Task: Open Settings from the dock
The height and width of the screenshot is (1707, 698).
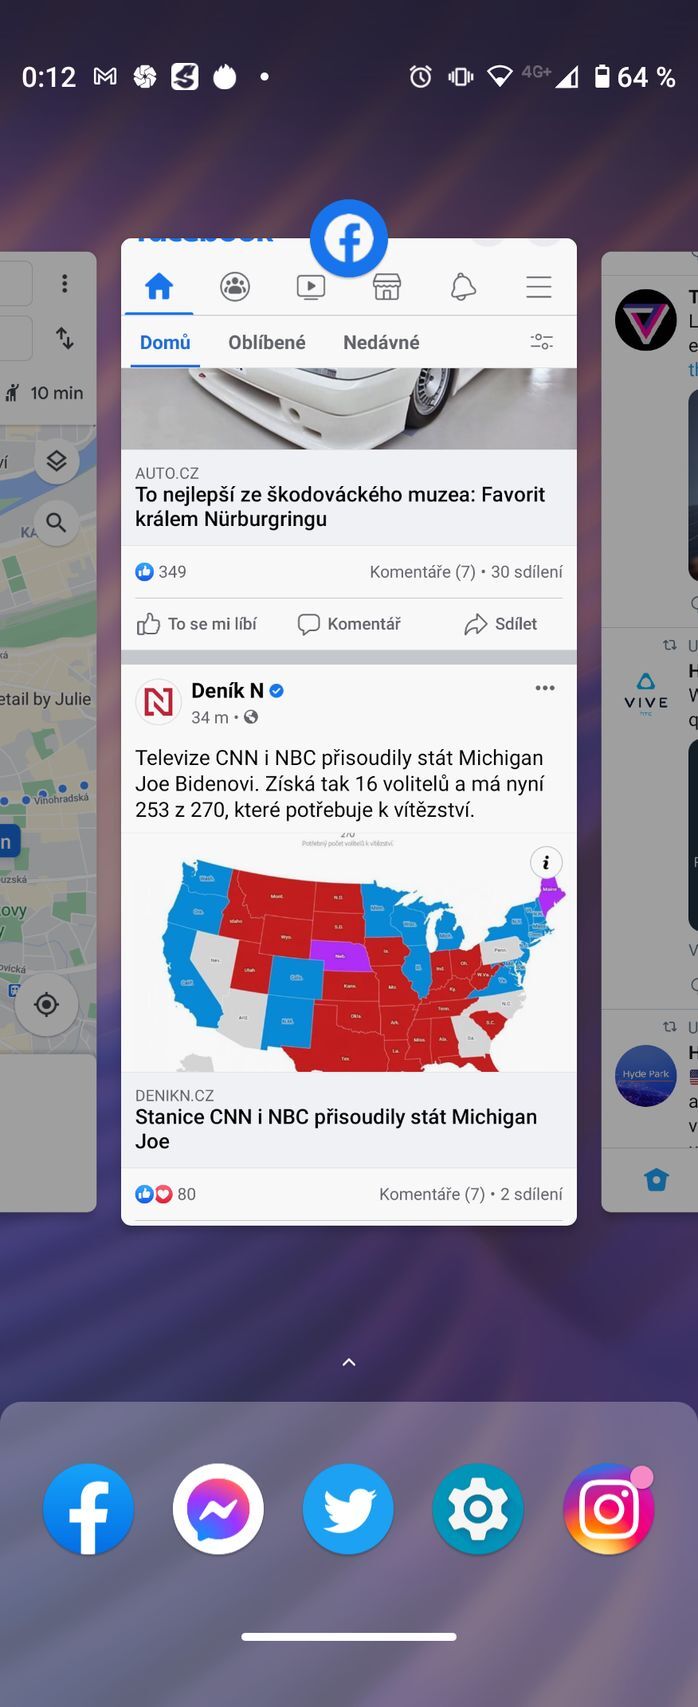Action: pos(478,1509)
